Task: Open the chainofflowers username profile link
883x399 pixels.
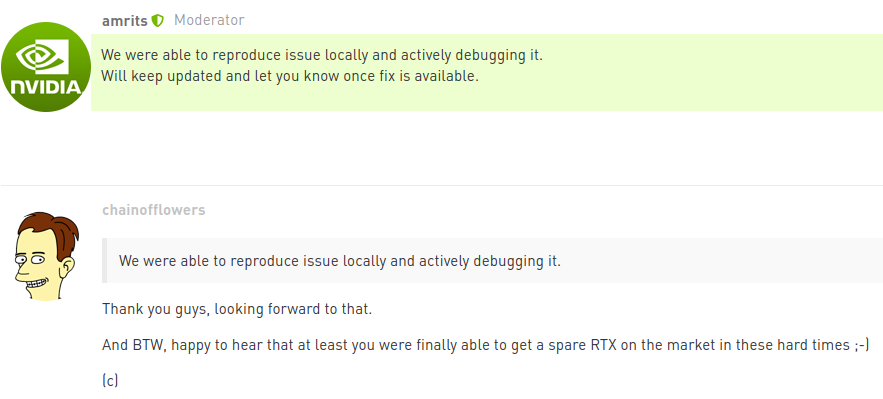Action: click(154, 210)
